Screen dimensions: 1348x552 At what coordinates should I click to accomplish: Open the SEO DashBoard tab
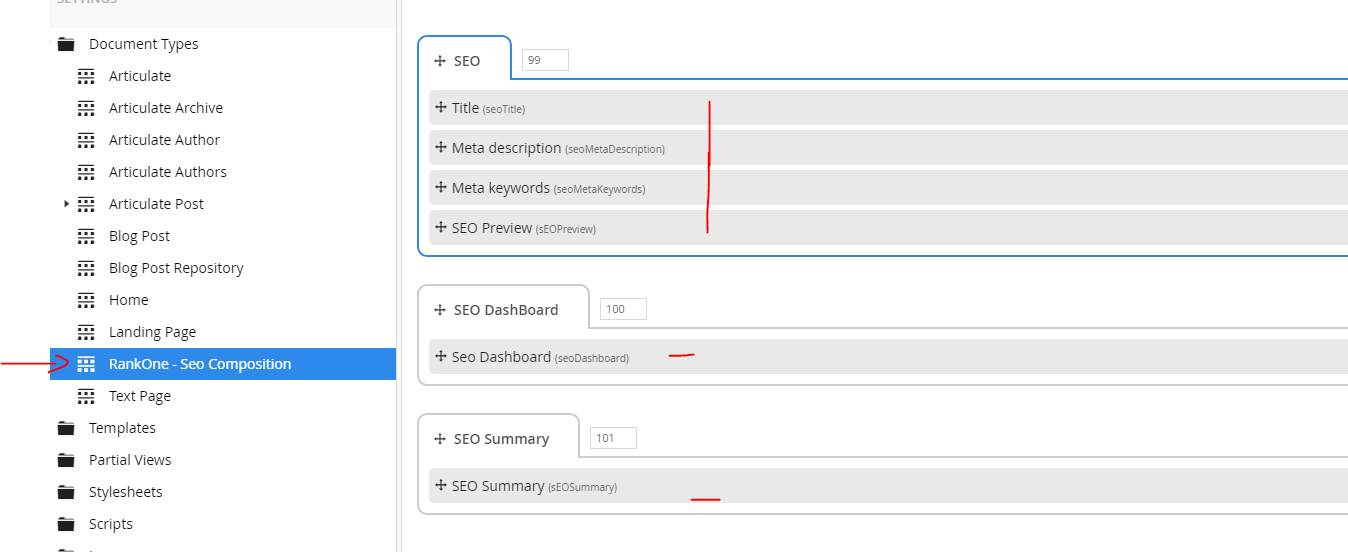click(x=505, y=310)
